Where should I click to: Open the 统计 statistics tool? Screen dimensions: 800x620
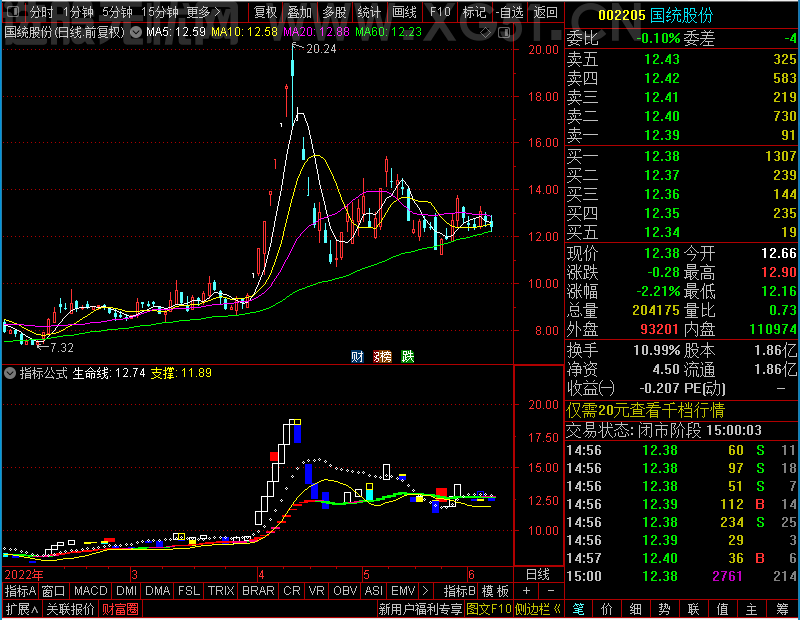(x=369, y=12)
